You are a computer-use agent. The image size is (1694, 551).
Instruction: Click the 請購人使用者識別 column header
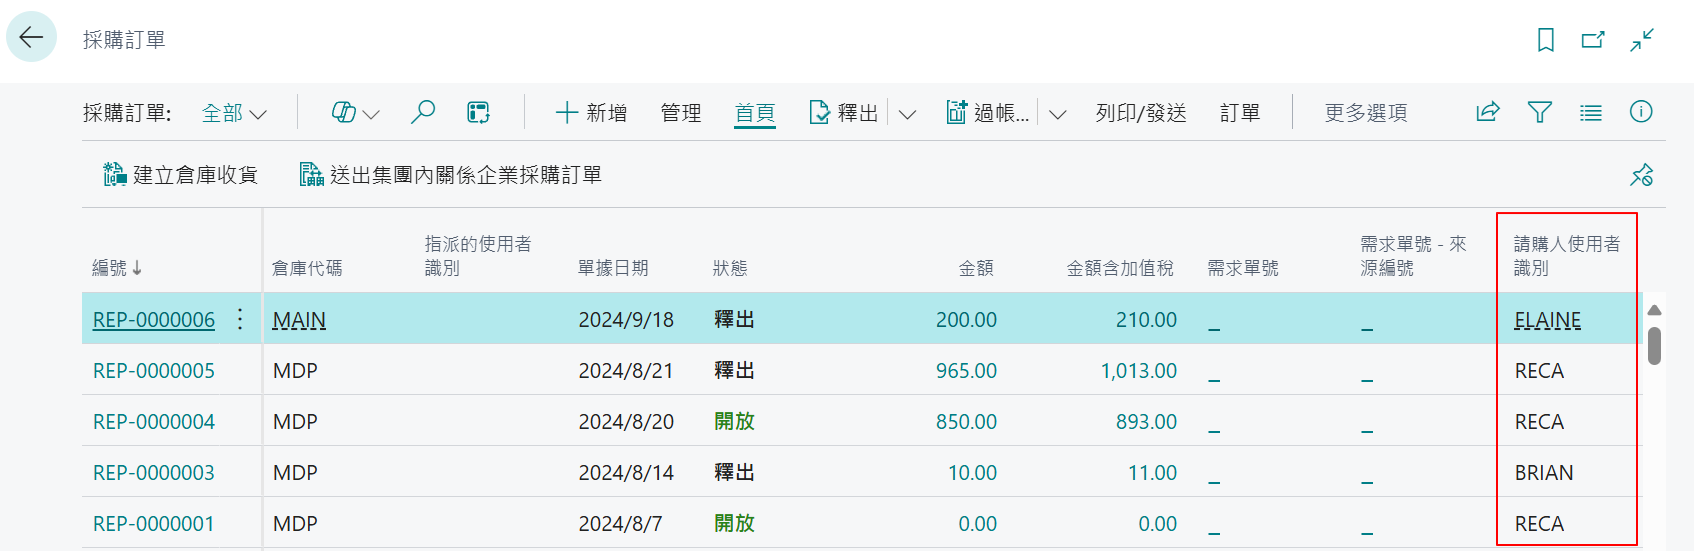[1567, 256]
